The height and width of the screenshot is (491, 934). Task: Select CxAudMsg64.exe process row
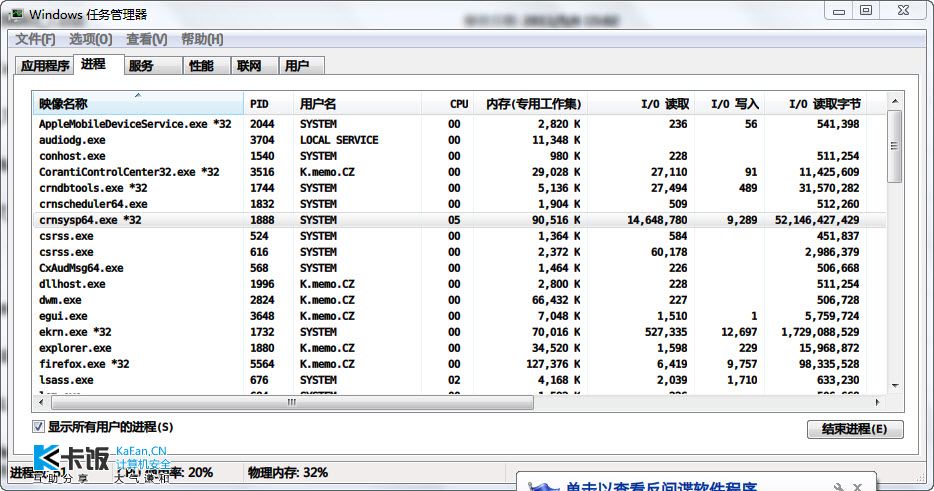[459, 268]
